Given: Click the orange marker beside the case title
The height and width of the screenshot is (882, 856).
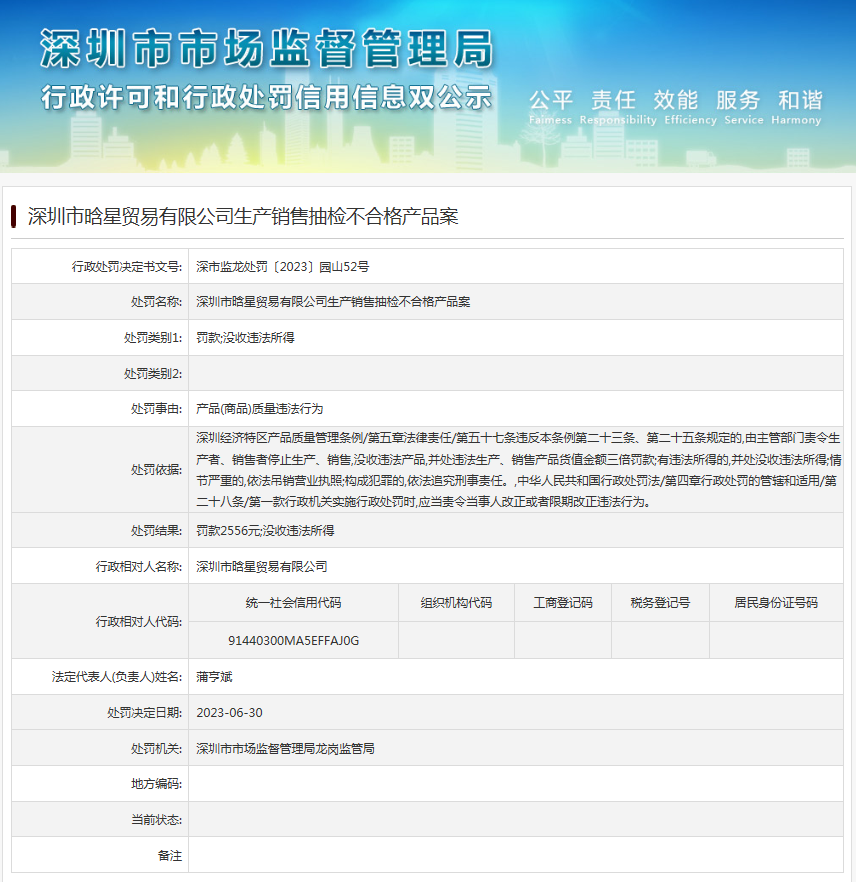Looking at the screenshot, I should 13,212.
